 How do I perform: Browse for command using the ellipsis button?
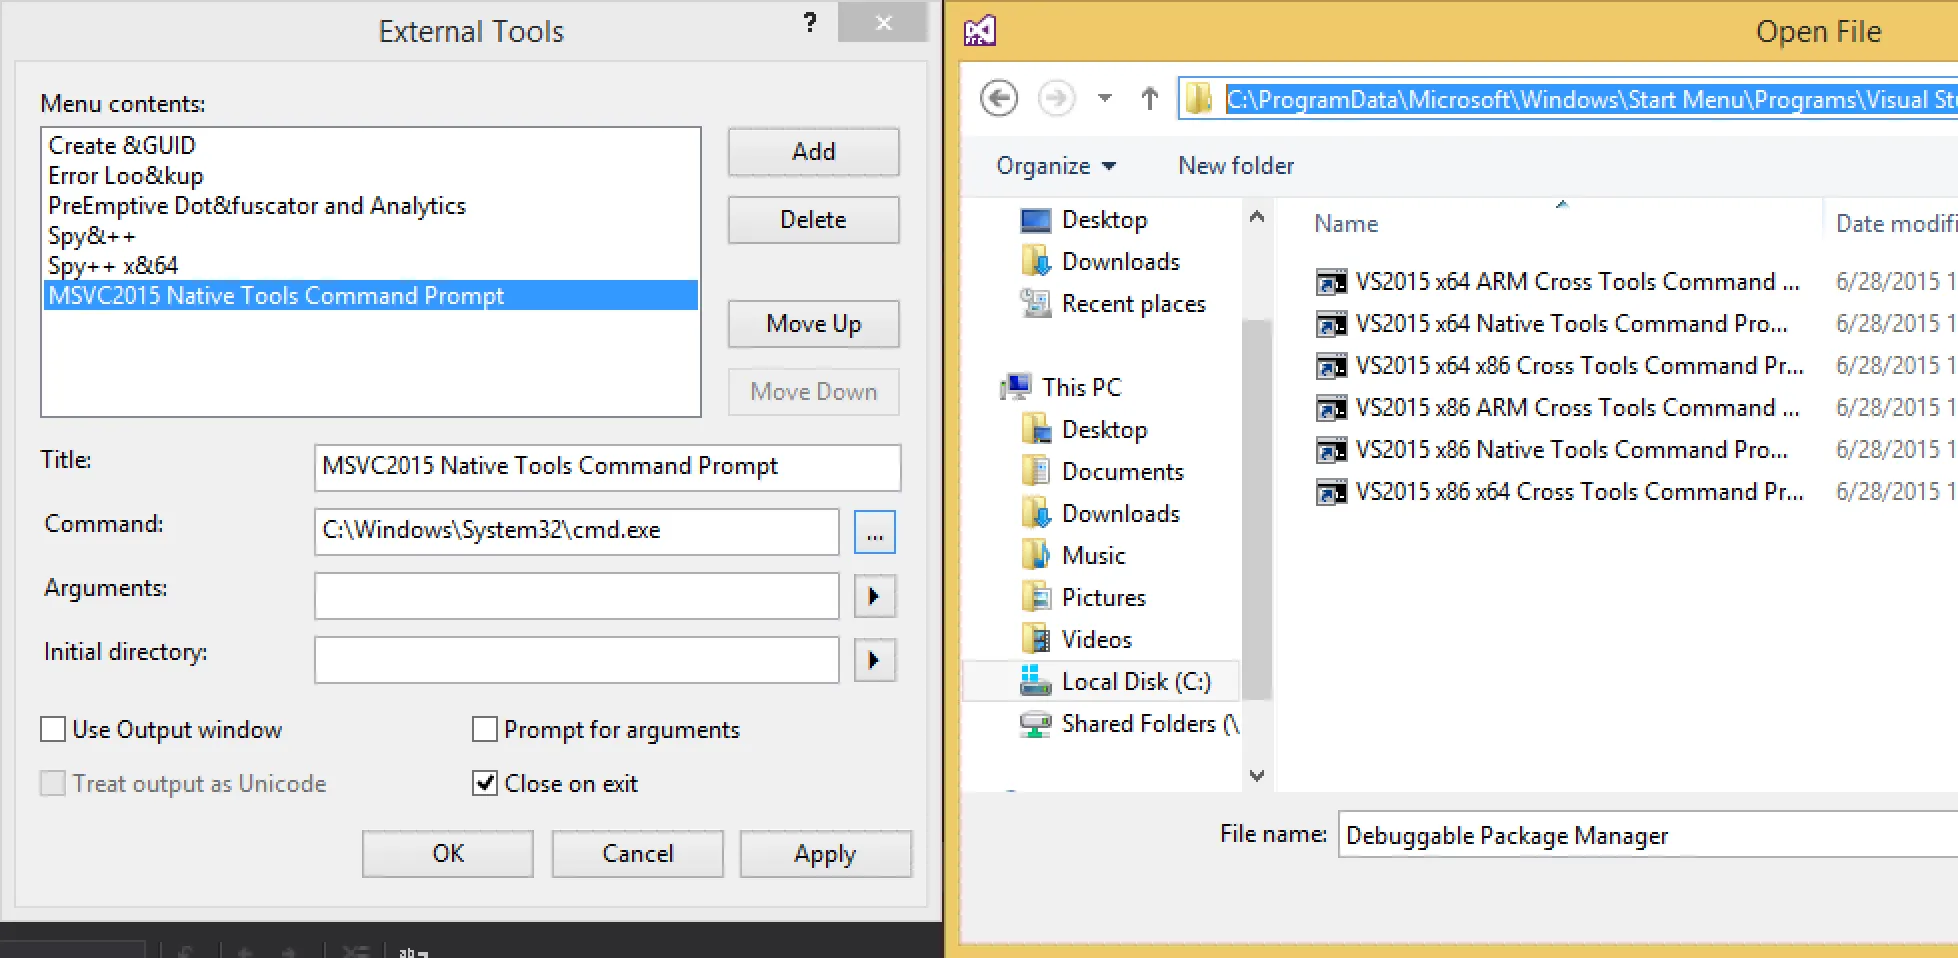(875, 532)
